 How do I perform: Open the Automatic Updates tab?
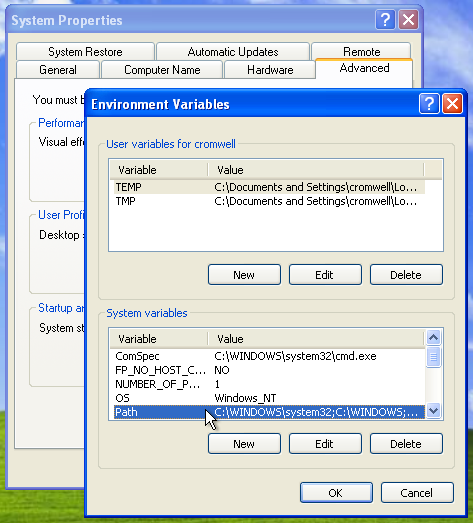tap(233, 52)
